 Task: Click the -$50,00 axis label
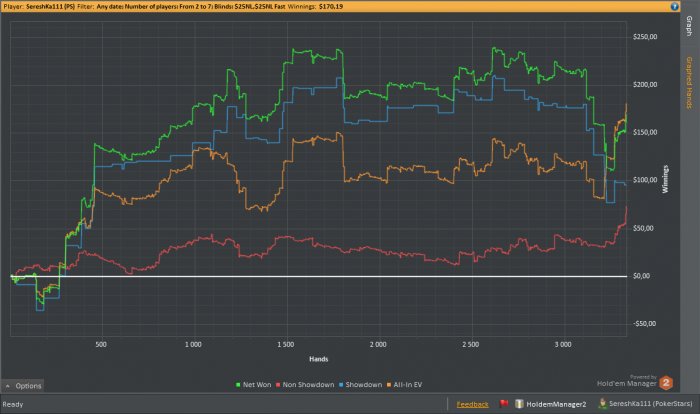(645, 324)
